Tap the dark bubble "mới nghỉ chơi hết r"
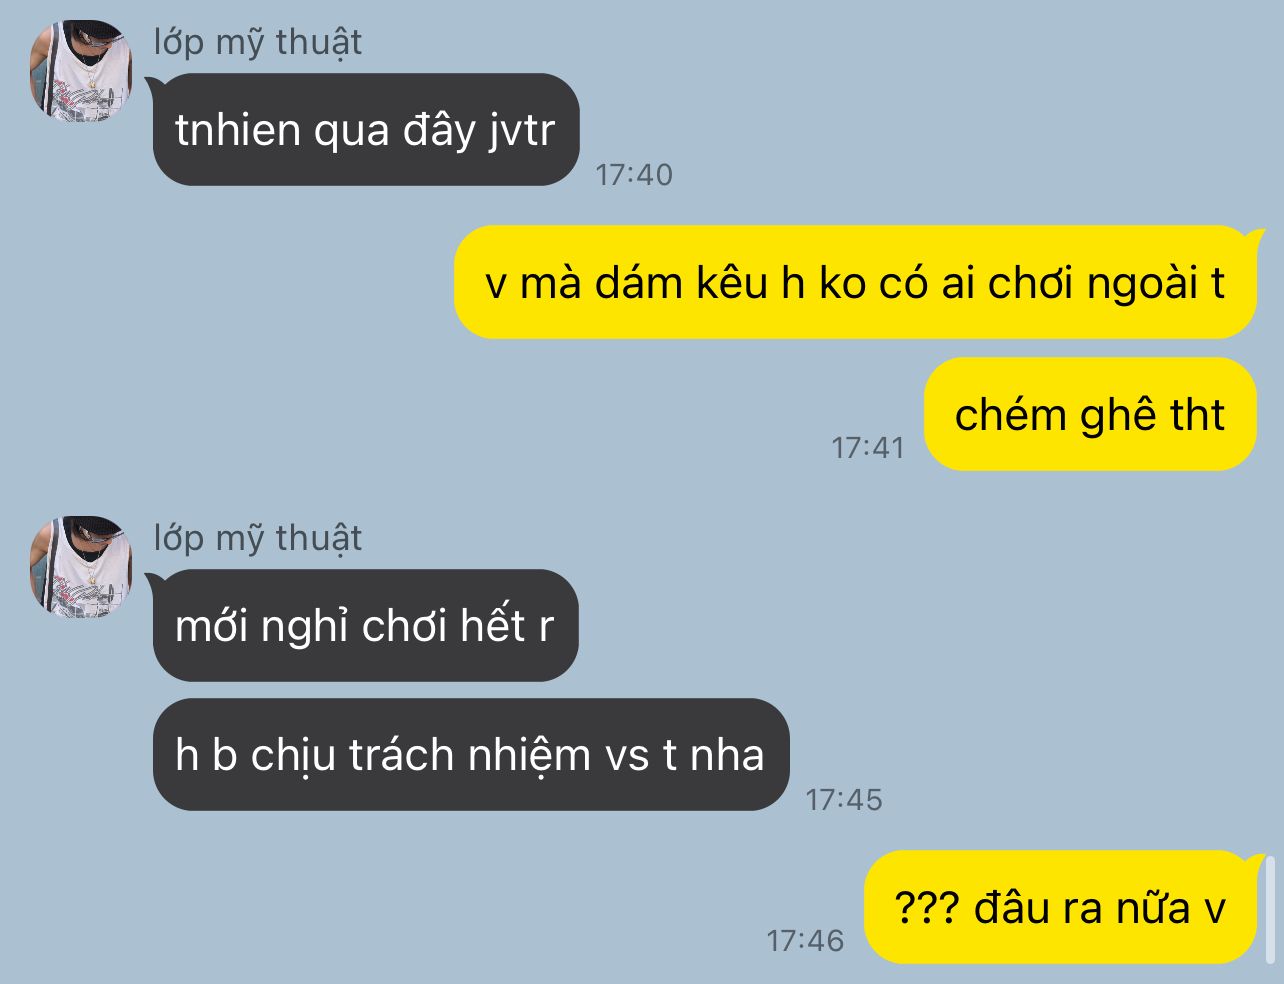The width and height of the screenshot is (1284, 984). 365,625
